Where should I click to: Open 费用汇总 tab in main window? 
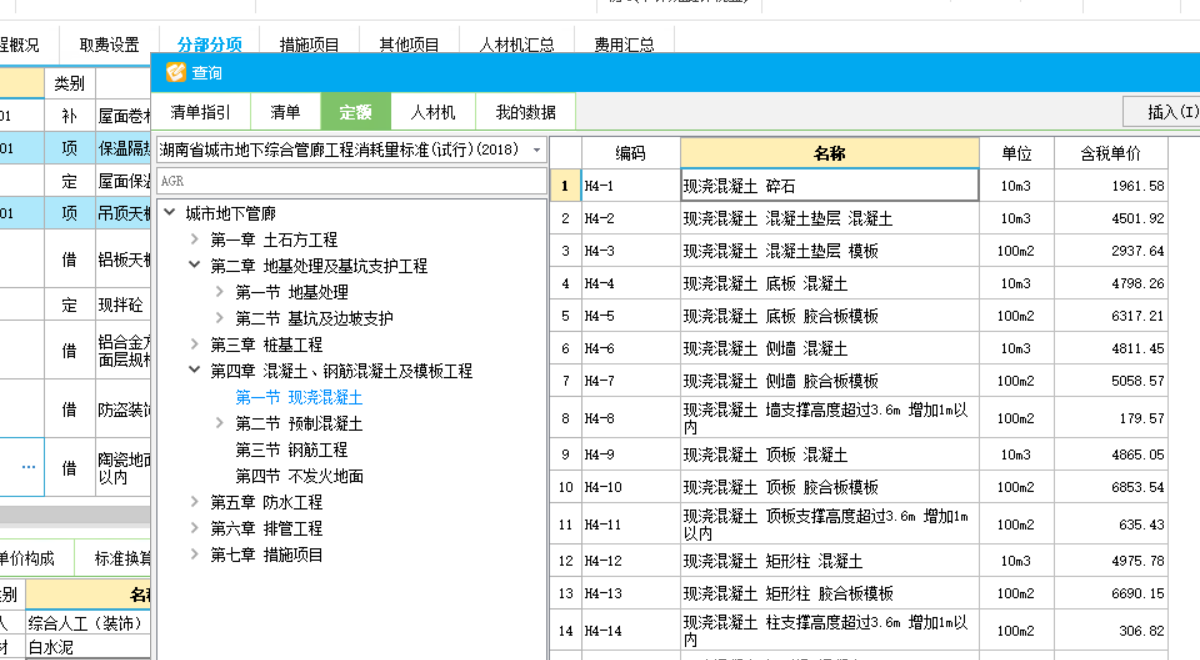[x=624, y=45]
